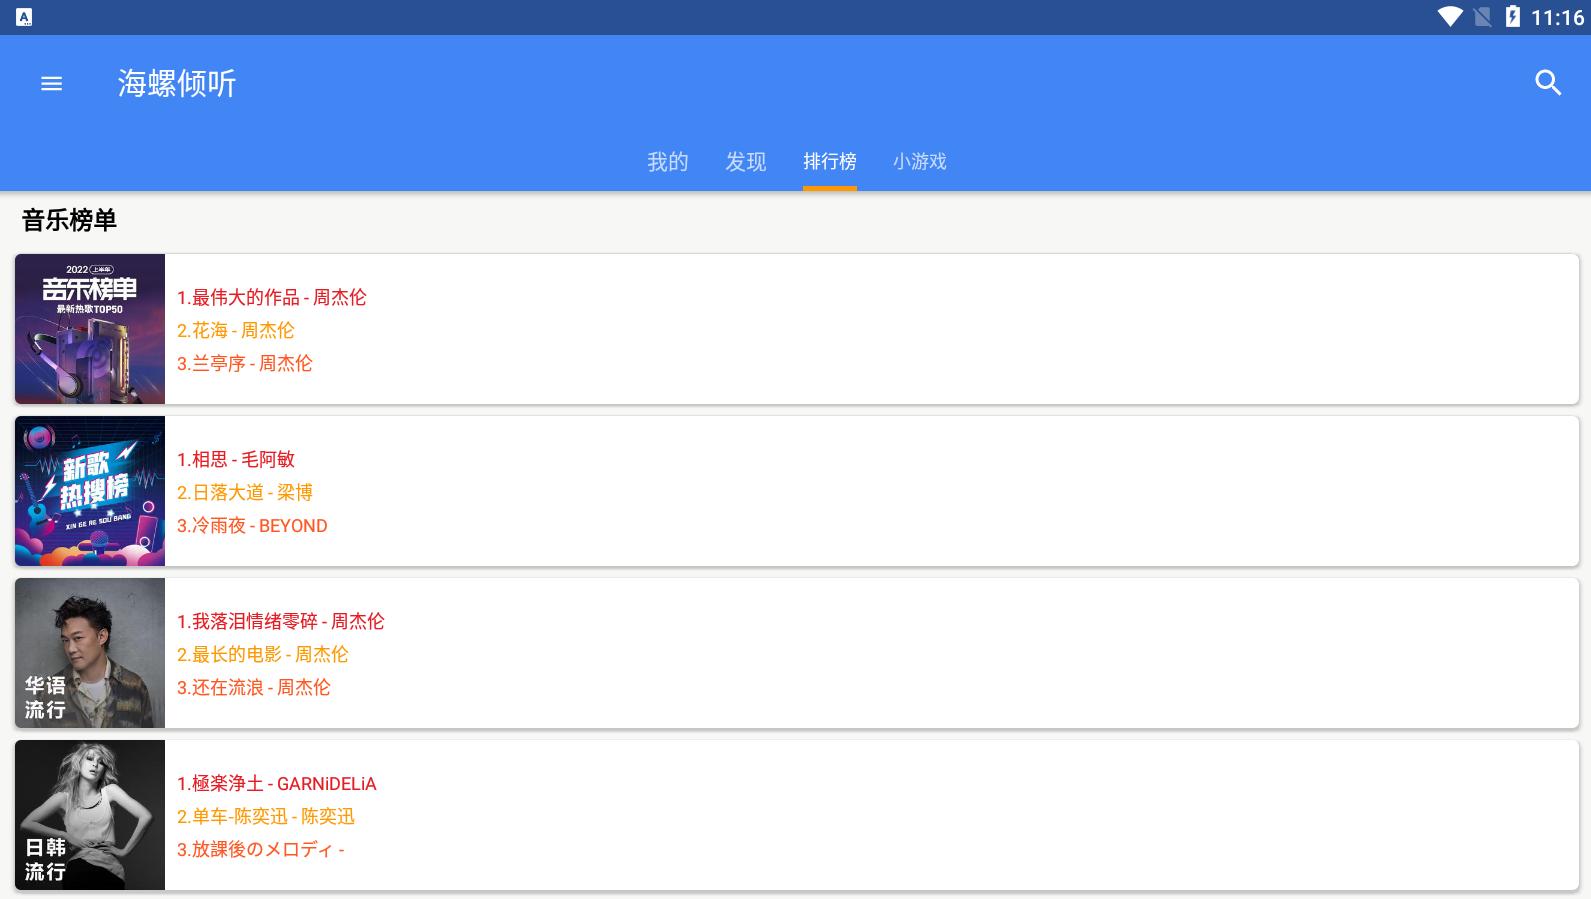Tap the 海螺倾听 app title

[177, 84]
